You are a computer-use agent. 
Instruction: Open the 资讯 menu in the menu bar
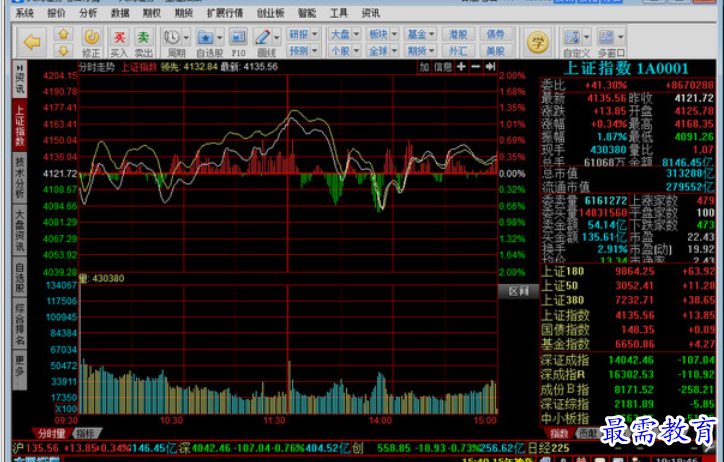click(x=370, y=13)
